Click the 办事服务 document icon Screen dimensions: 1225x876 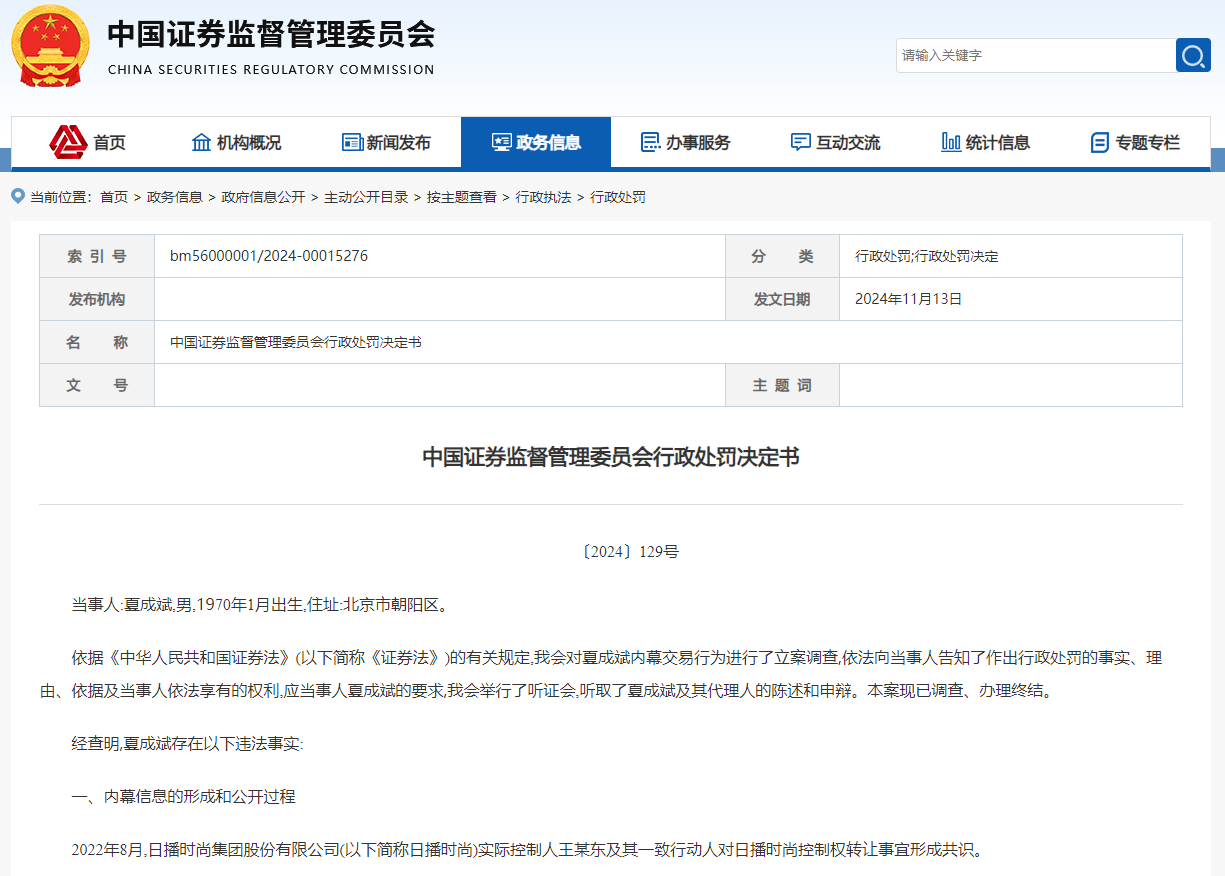(x=650, y=142)
